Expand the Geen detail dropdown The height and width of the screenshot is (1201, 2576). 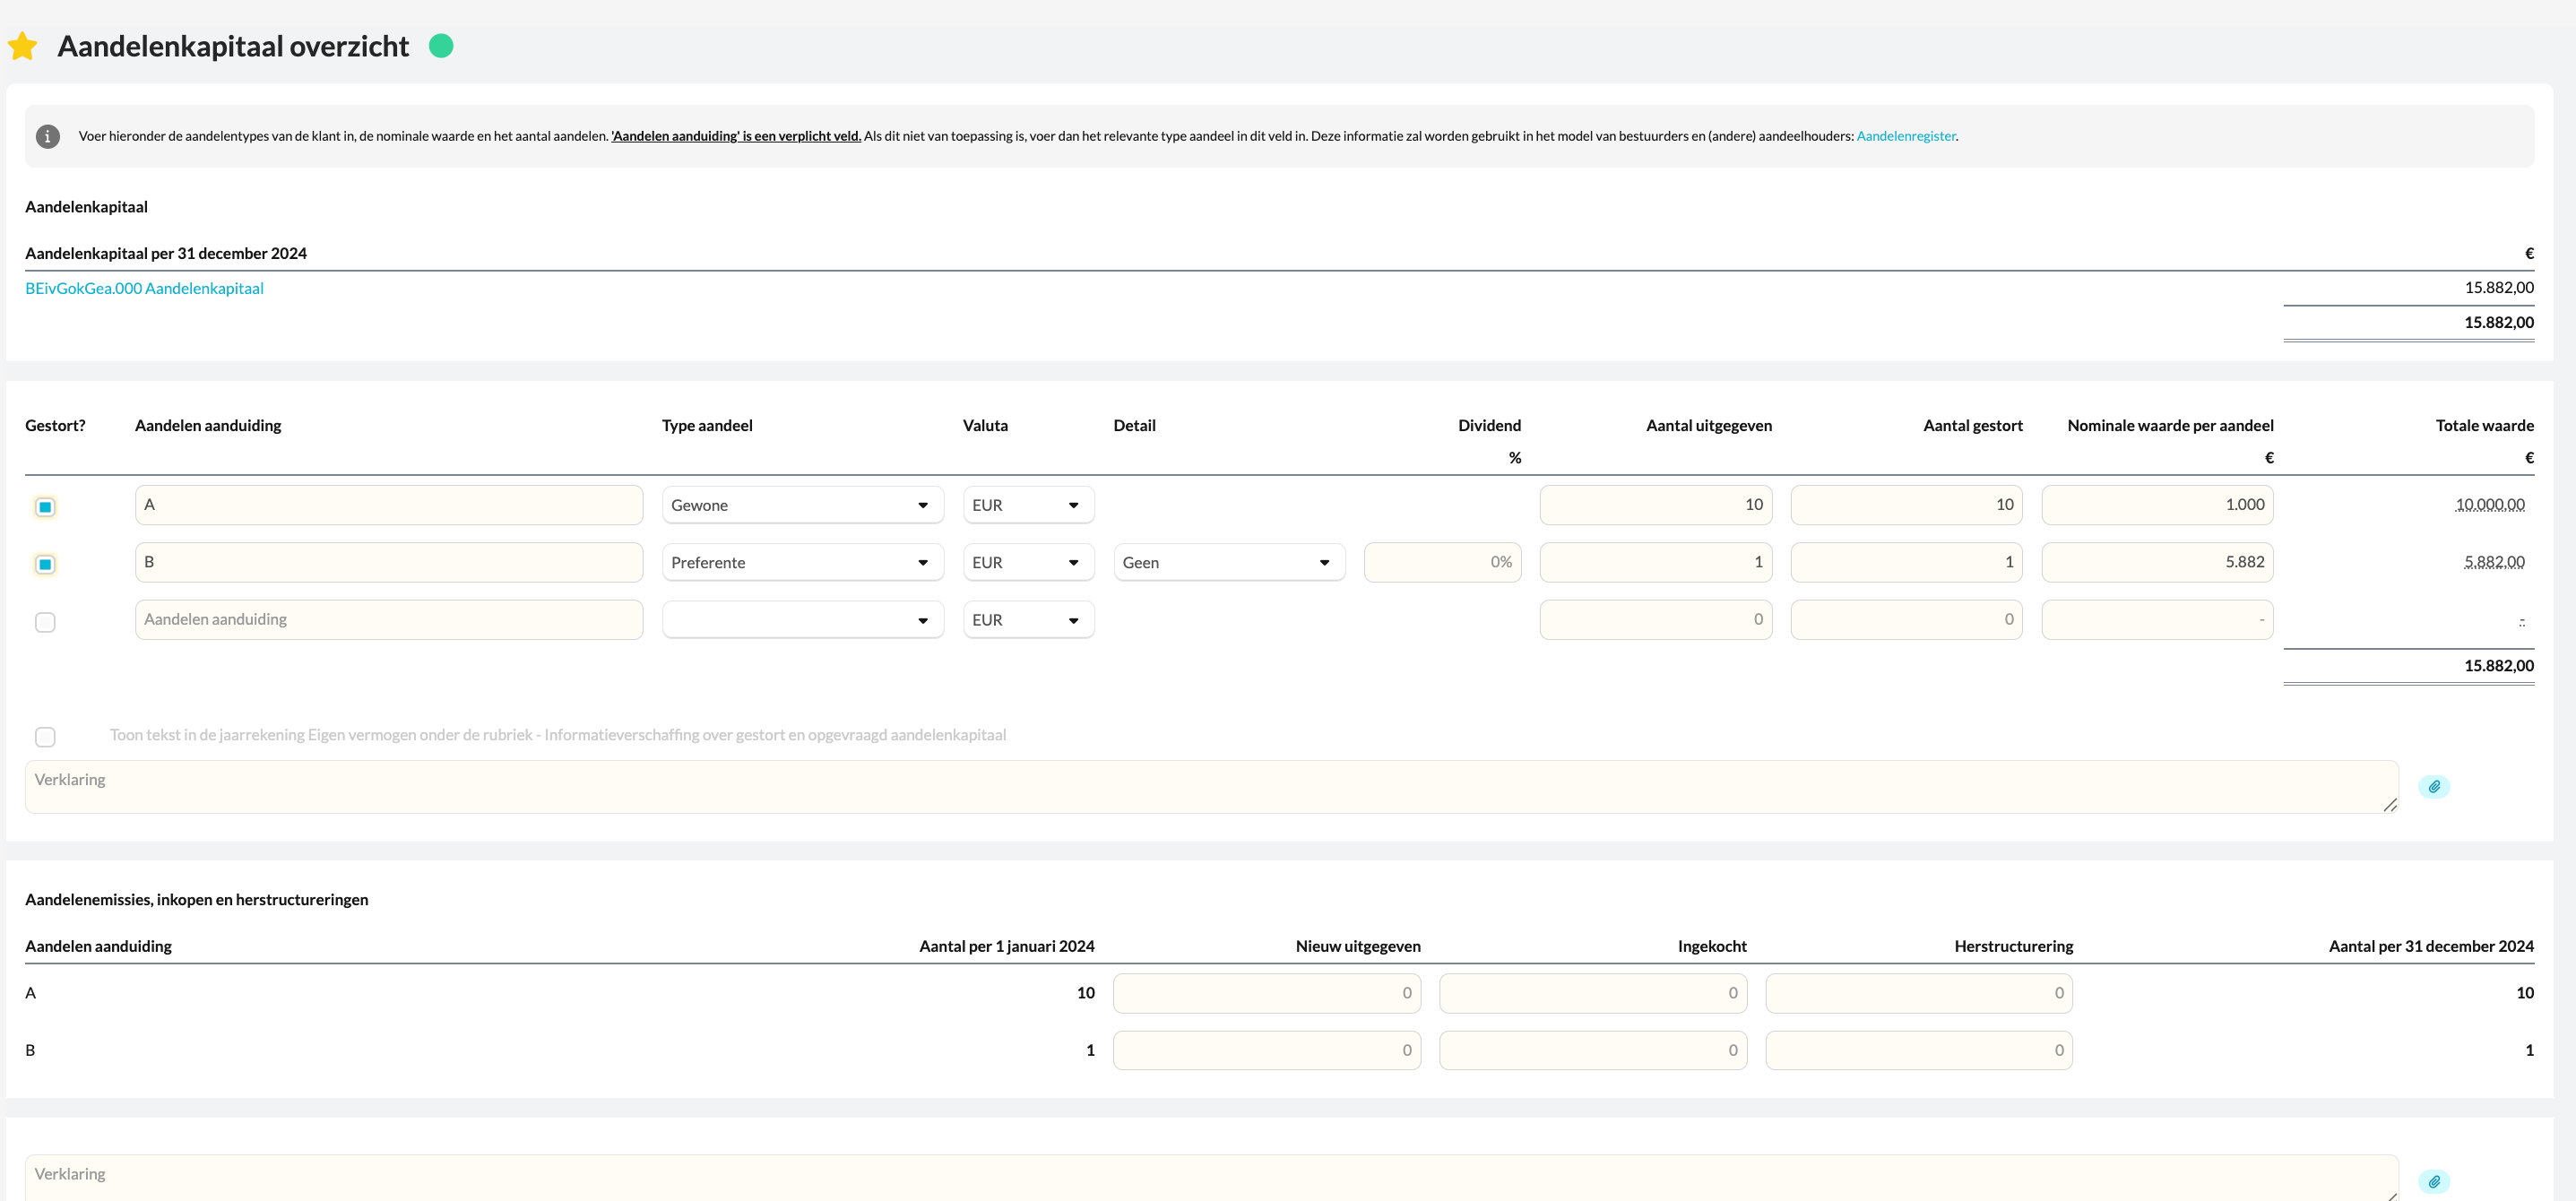click(x=1228, y=562)
